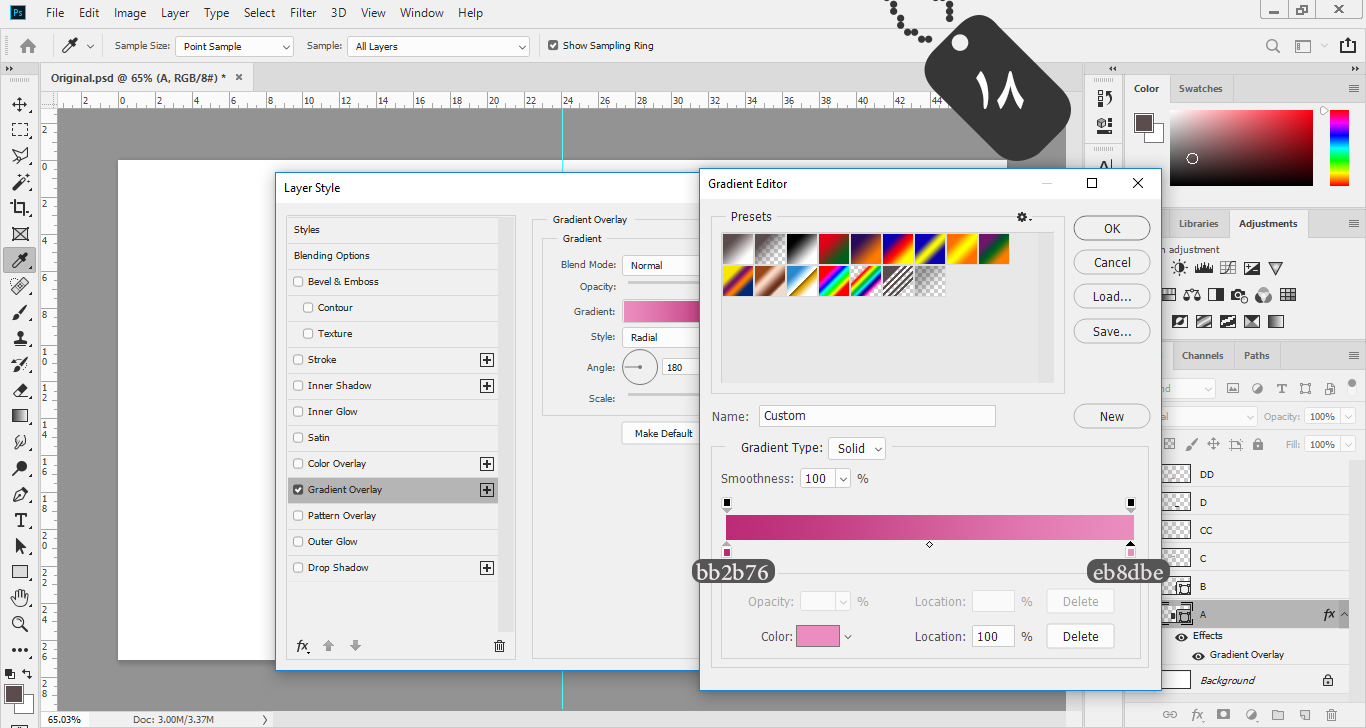Open the Style Radial dropdown

tap(661, 338)
